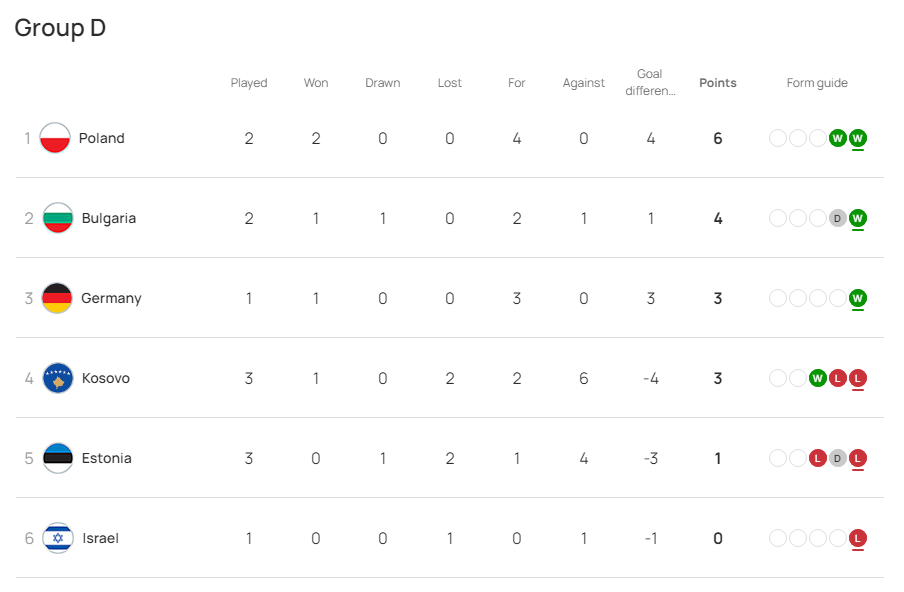Screen dimensions: 904x592
Task: Select the Played column header
Action: tap(249, 83)
